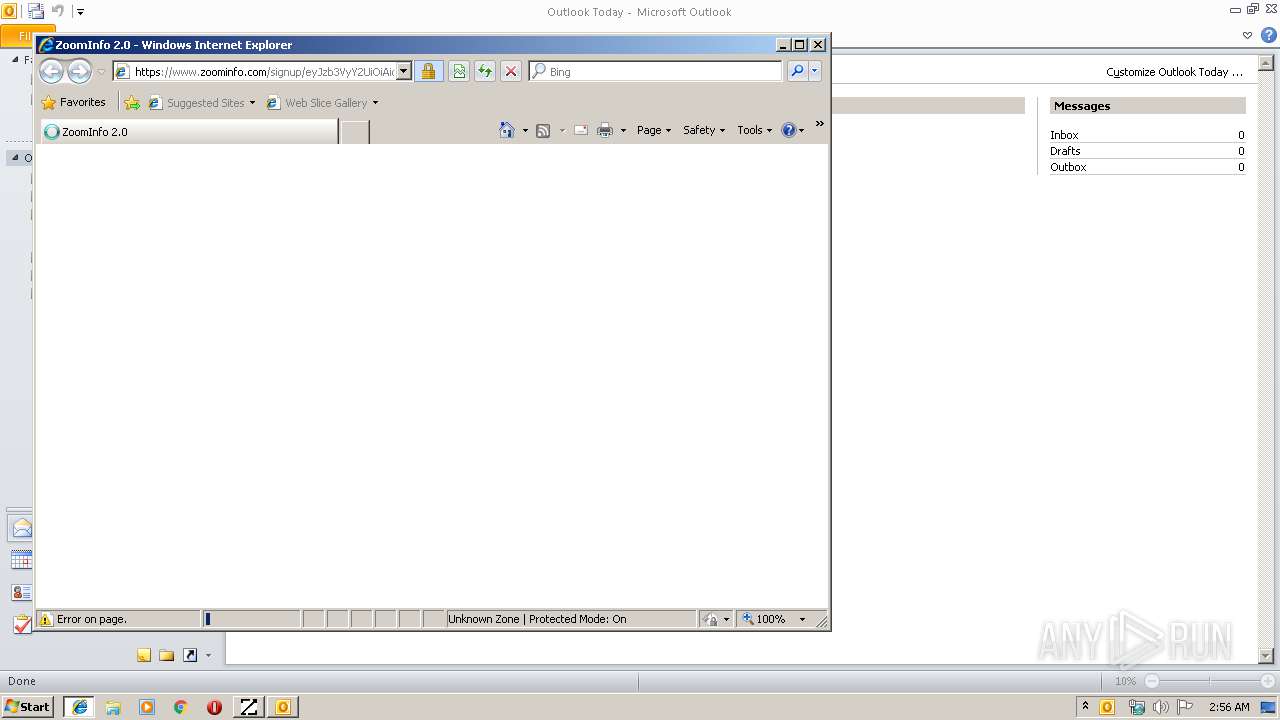Click the volume speaker icon in system tray
The height and width of the screenshot is (720, 1280).
click(x=1160, y=707)
